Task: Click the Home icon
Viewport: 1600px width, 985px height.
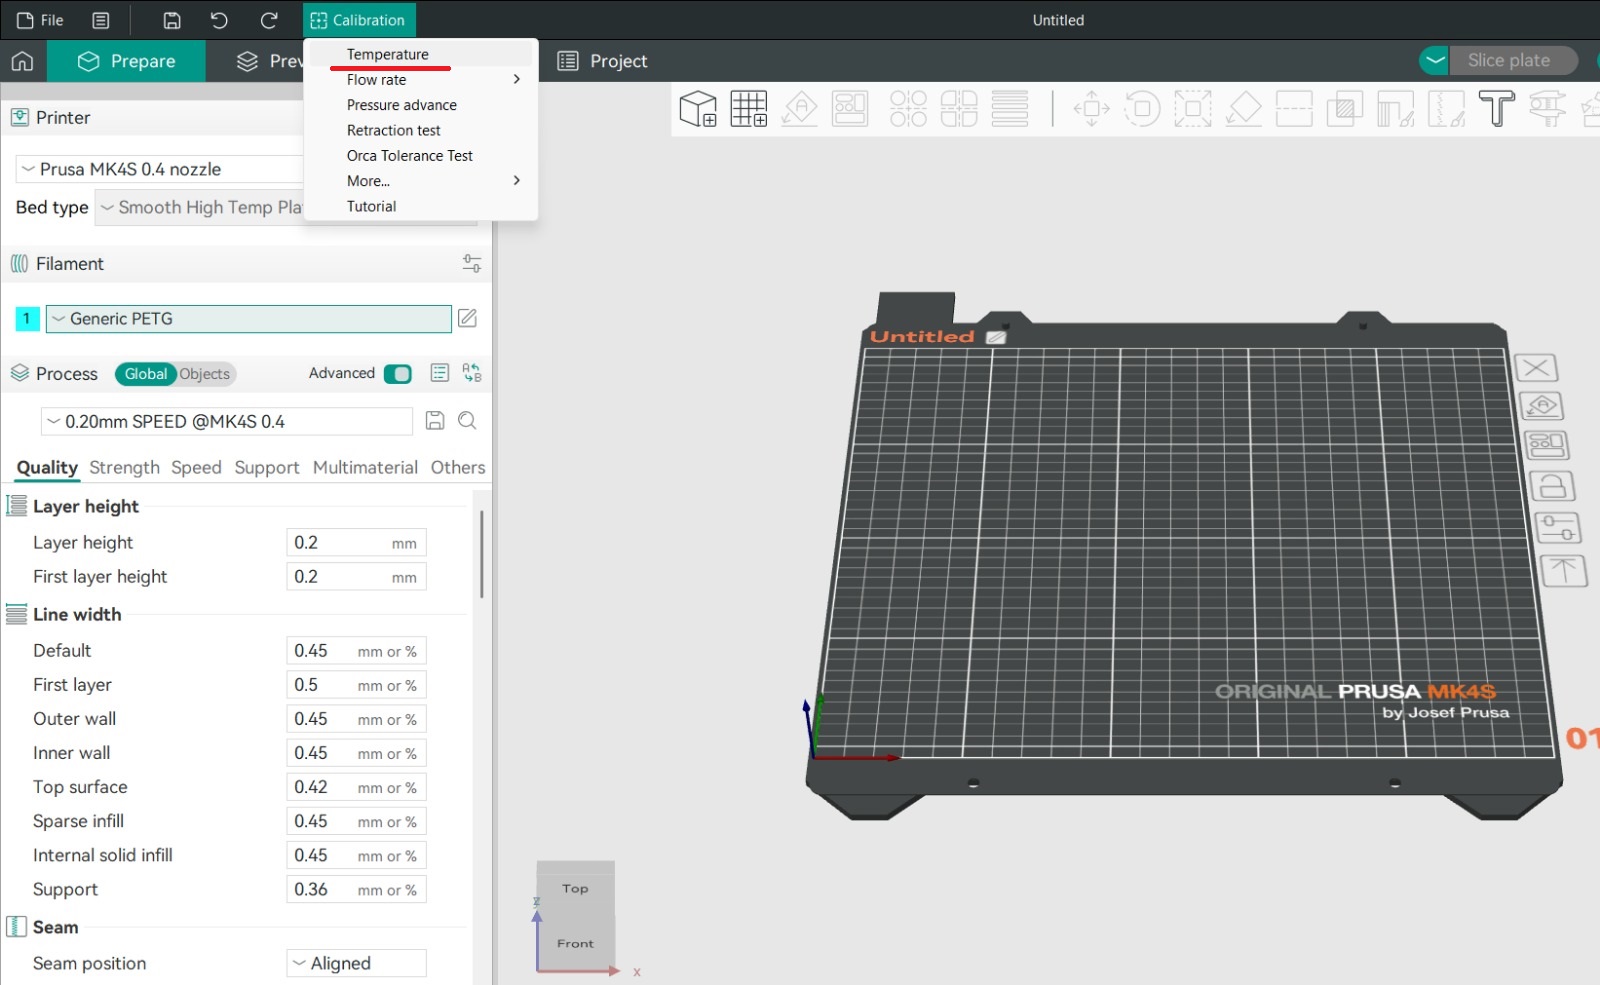Action: point(22,61)
